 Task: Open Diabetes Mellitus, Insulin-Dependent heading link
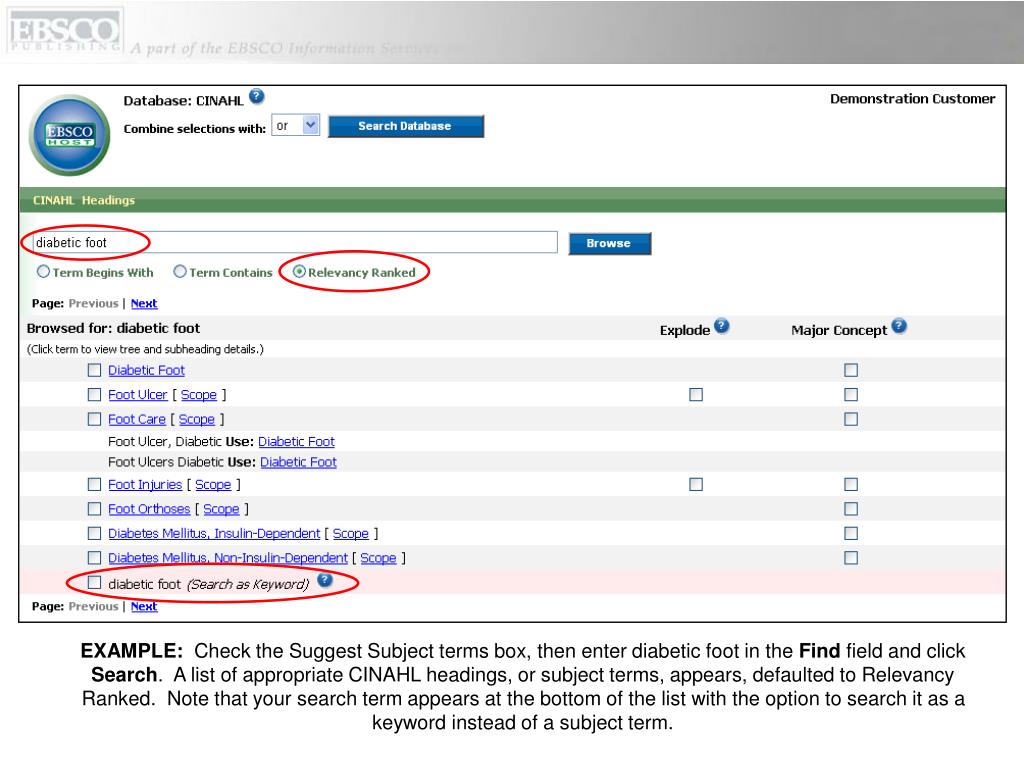[x=214, y=534]
